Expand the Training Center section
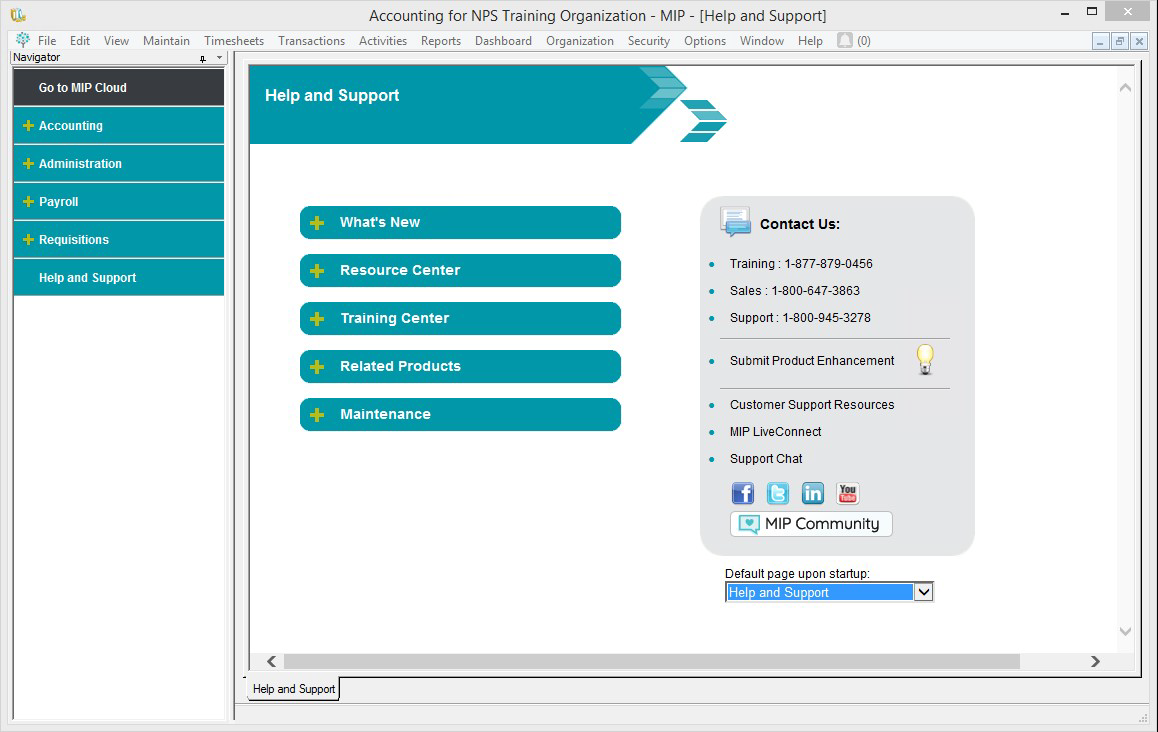This screenshot has height=732, width=1158. 460,318
